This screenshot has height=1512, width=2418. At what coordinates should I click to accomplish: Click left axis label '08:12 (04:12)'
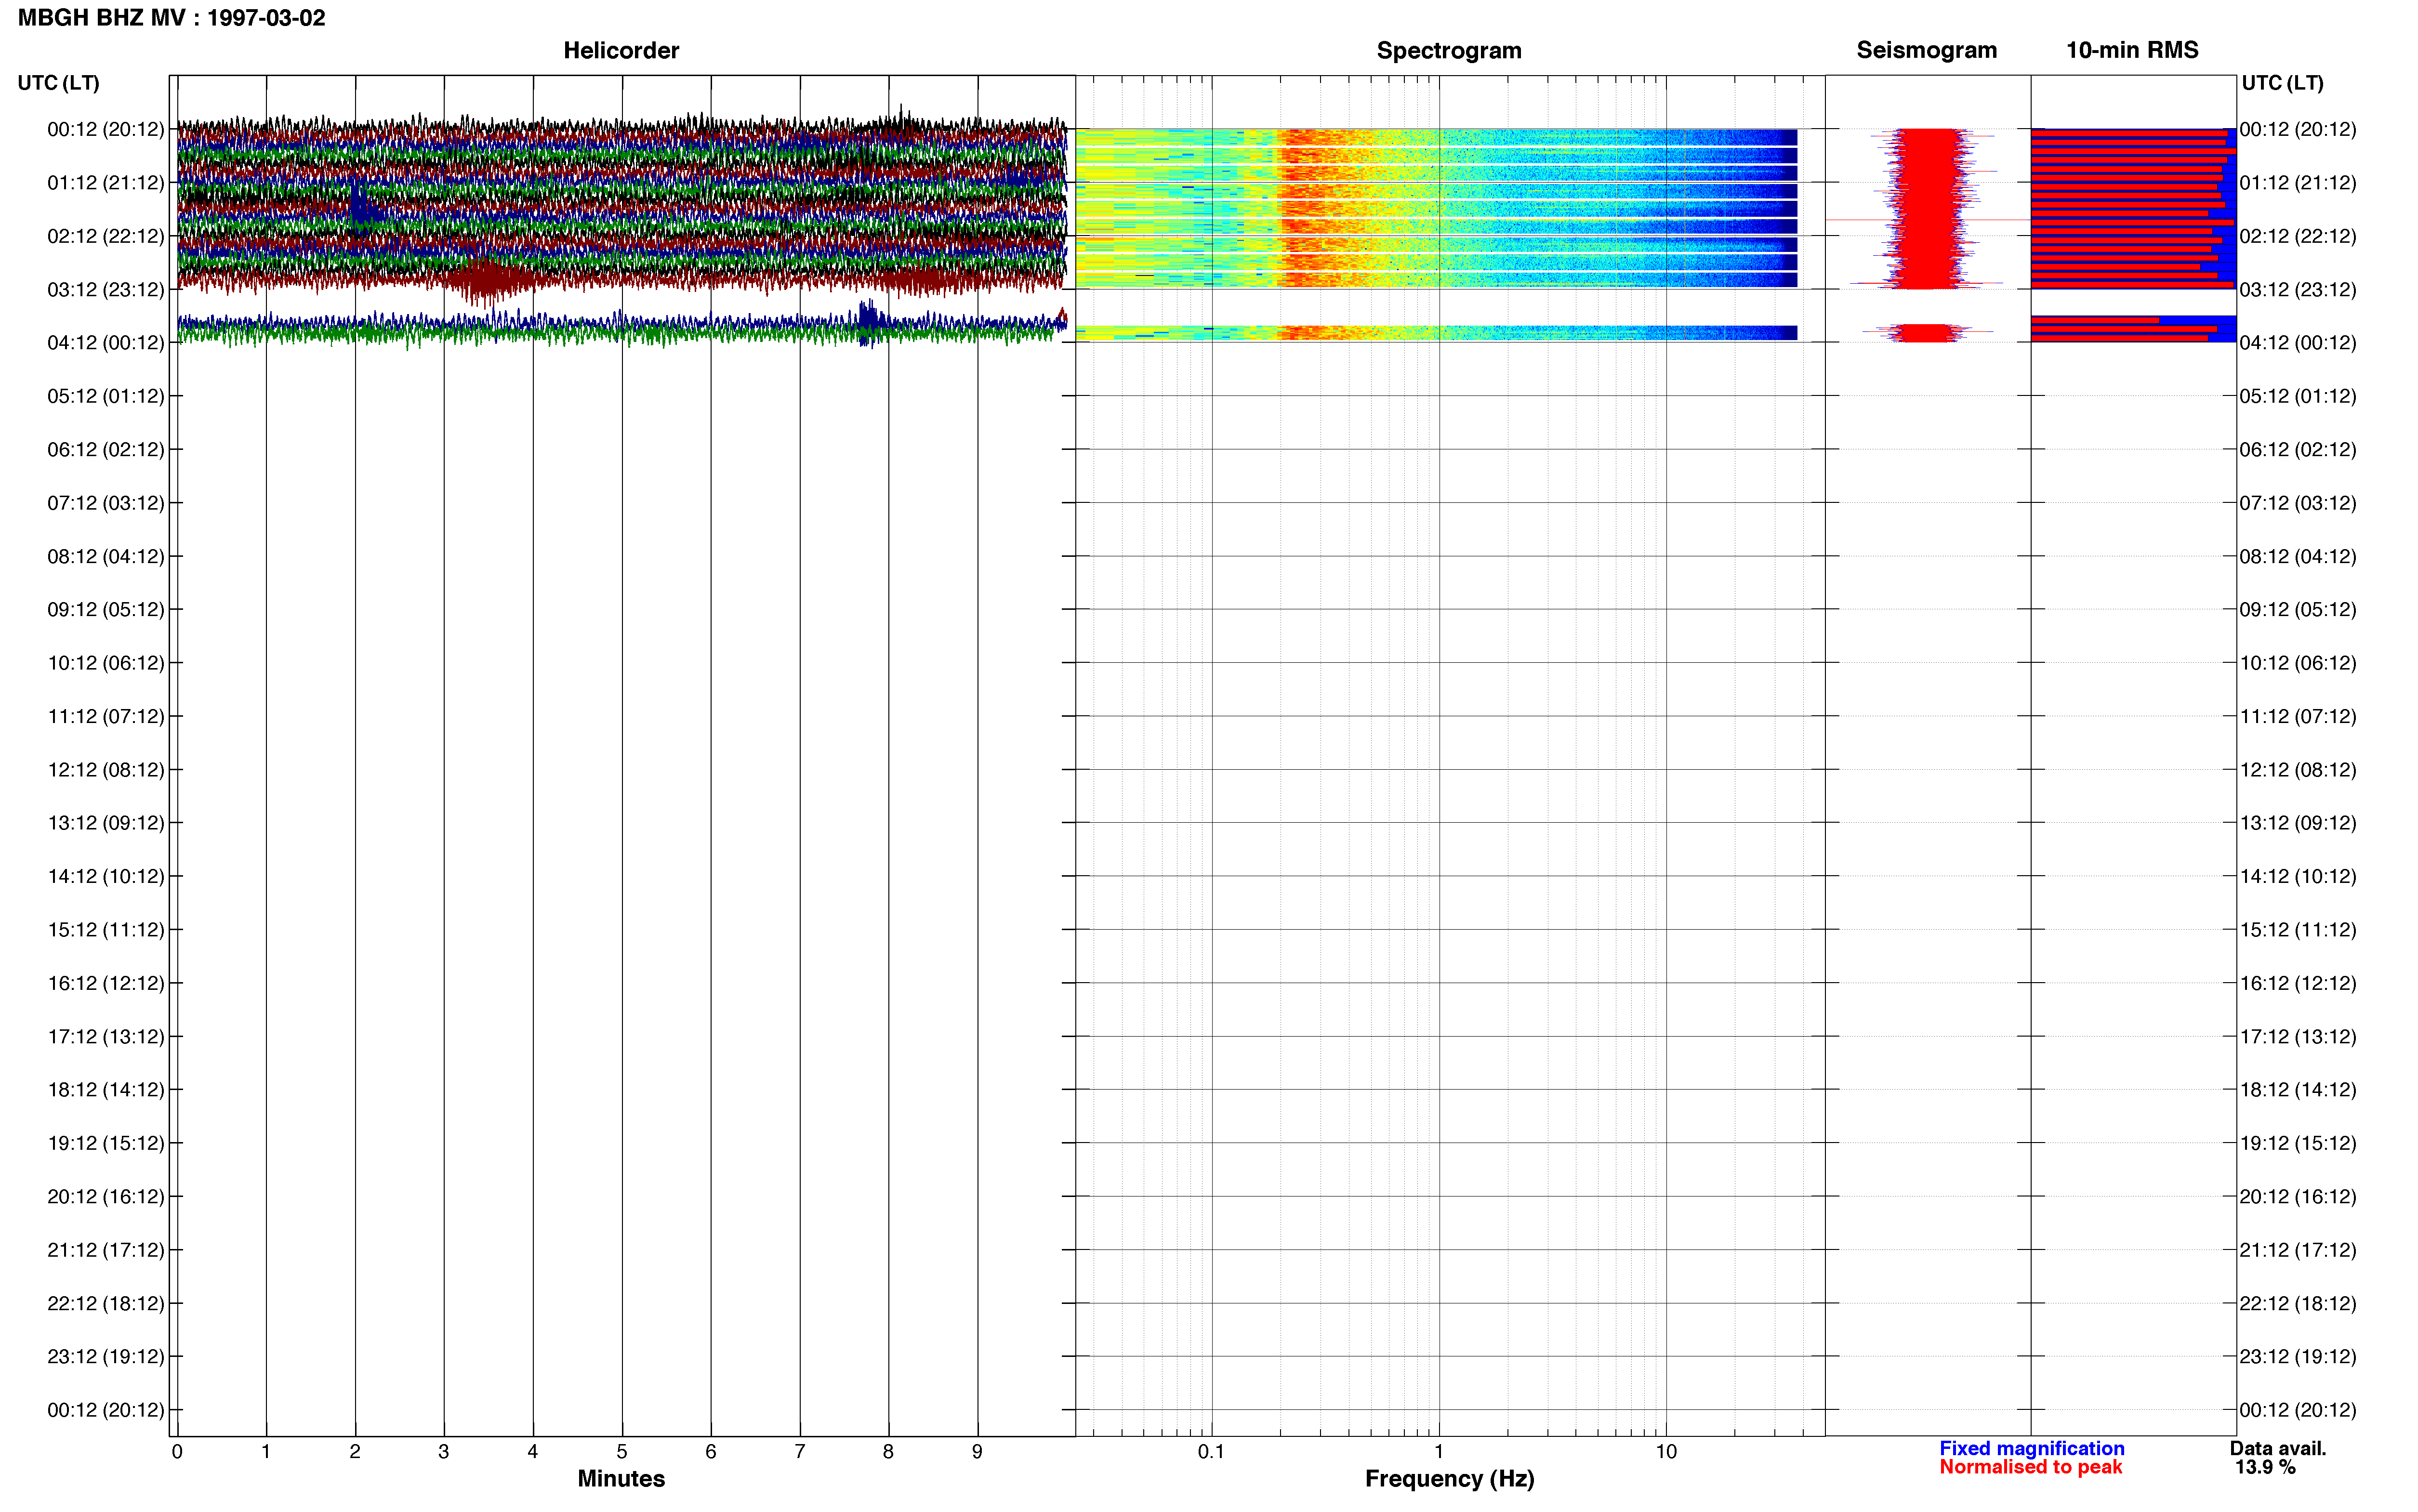point(106,556)
